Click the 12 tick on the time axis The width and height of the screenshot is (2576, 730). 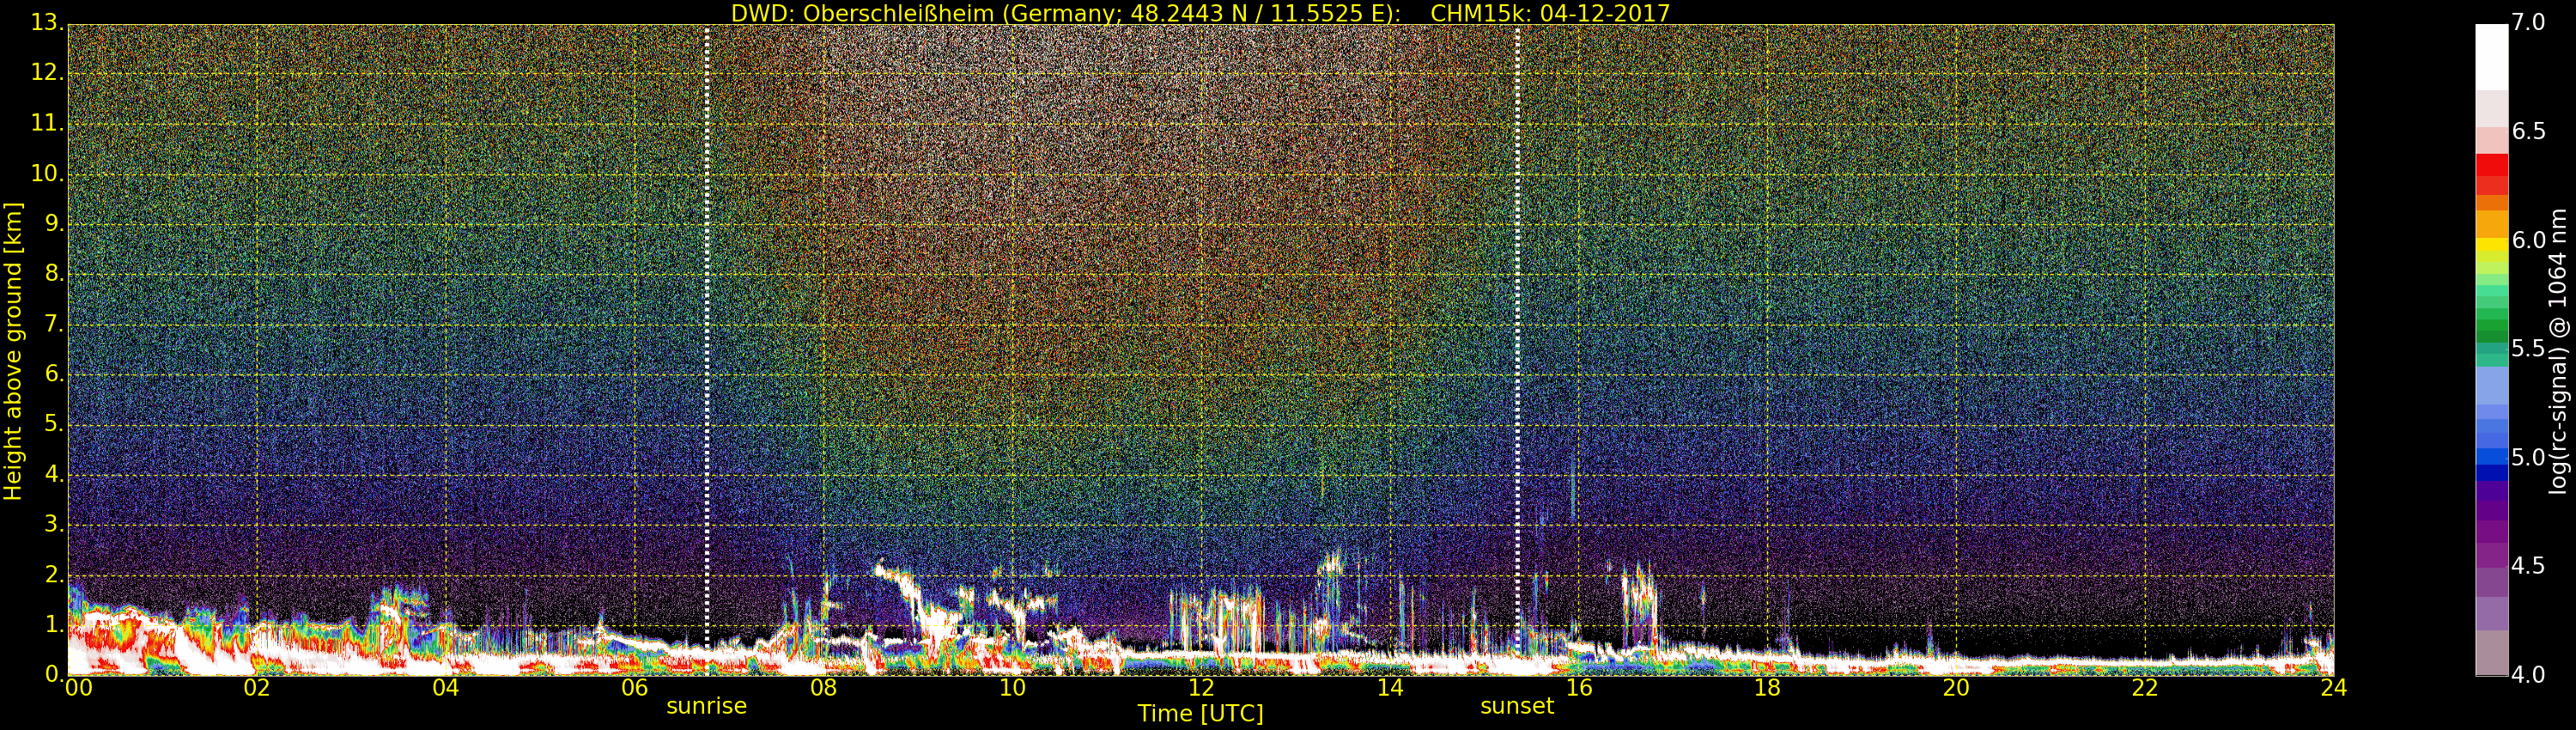click(1201, 688)
